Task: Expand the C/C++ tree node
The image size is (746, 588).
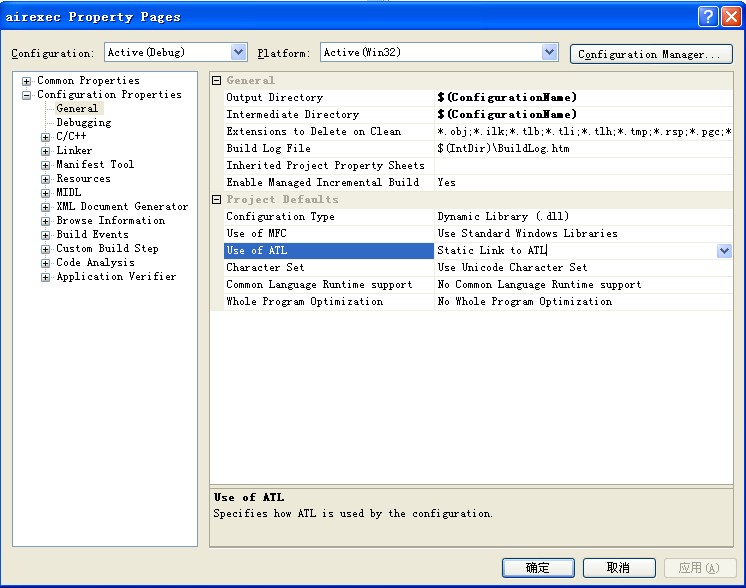Action: pyautogui.click(x=46, y=137)
